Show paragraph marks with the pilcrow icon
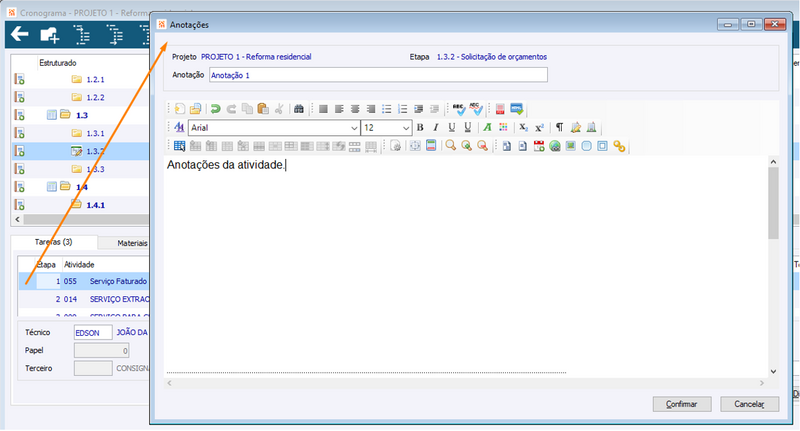Image resolution: width=800 pixels, height=431 pixels. tap(560, 127)
